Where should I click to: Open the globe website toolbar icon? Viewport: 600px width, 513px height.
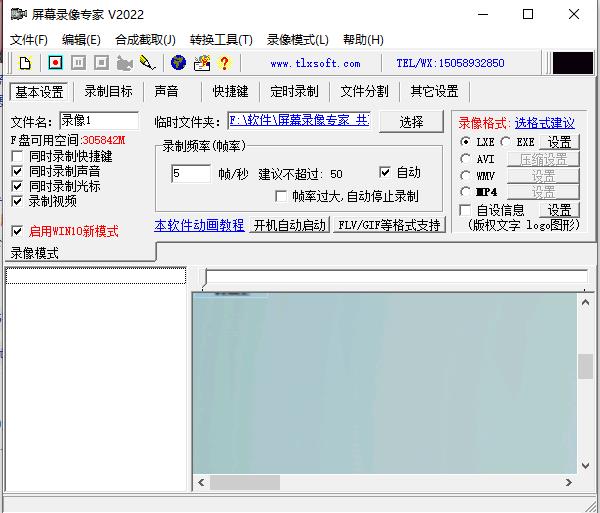coord(178,63)
